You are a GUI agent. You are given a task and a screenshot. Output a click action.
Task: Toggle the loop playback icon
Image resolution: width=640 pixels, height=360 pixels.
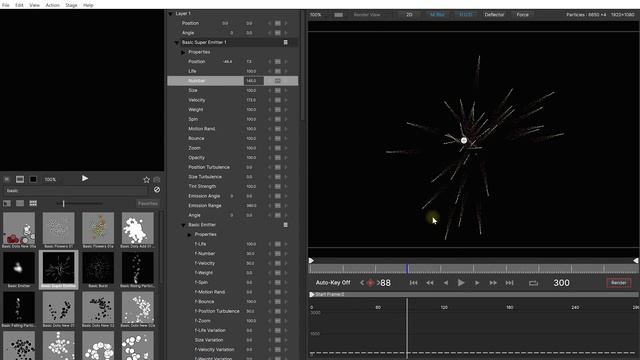(x=533, y=283)
